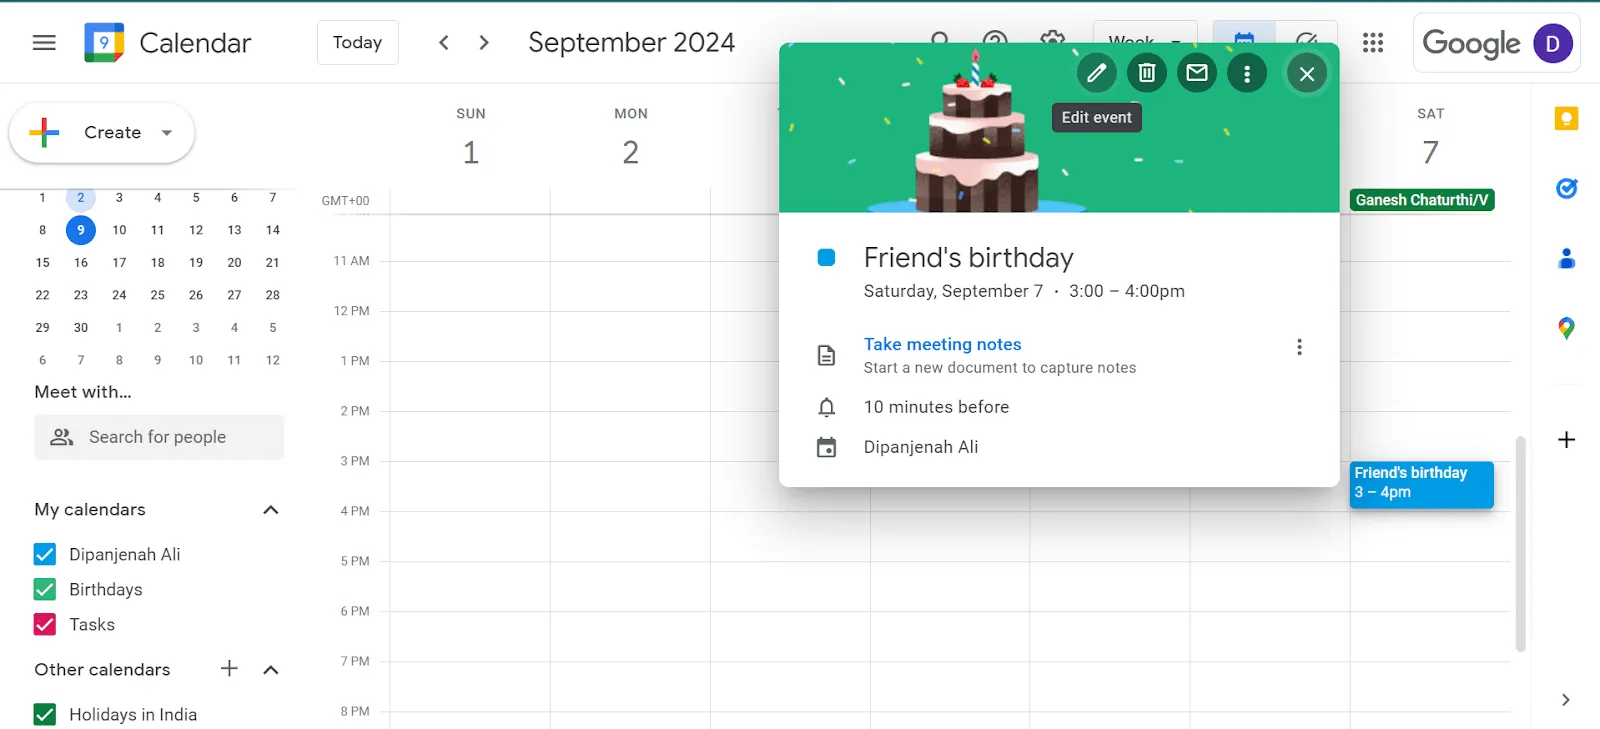Open the Google apps grid
The height and width of the screenshot is (729, 1600).
point(1373,43)
